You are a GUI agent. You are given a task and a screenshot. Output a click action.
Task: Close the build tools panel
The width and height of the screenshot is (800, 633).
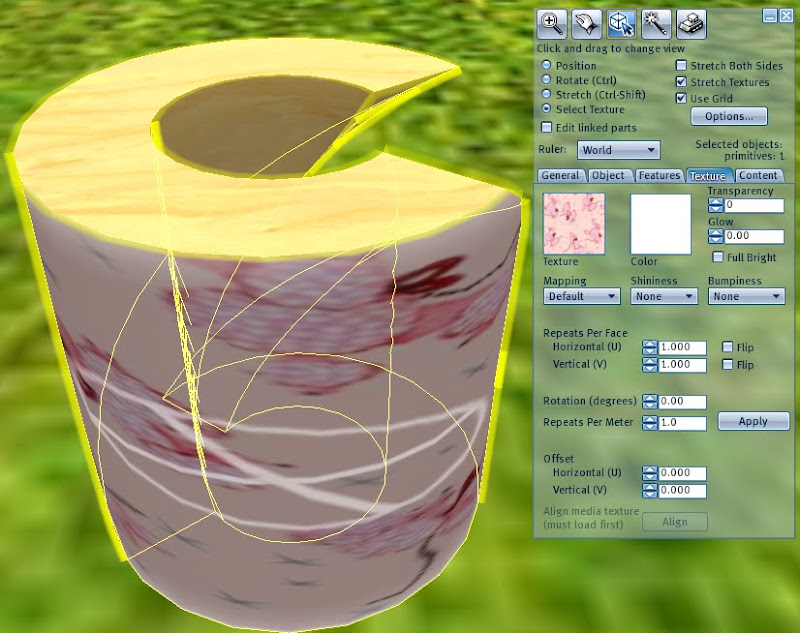(786, 16)
